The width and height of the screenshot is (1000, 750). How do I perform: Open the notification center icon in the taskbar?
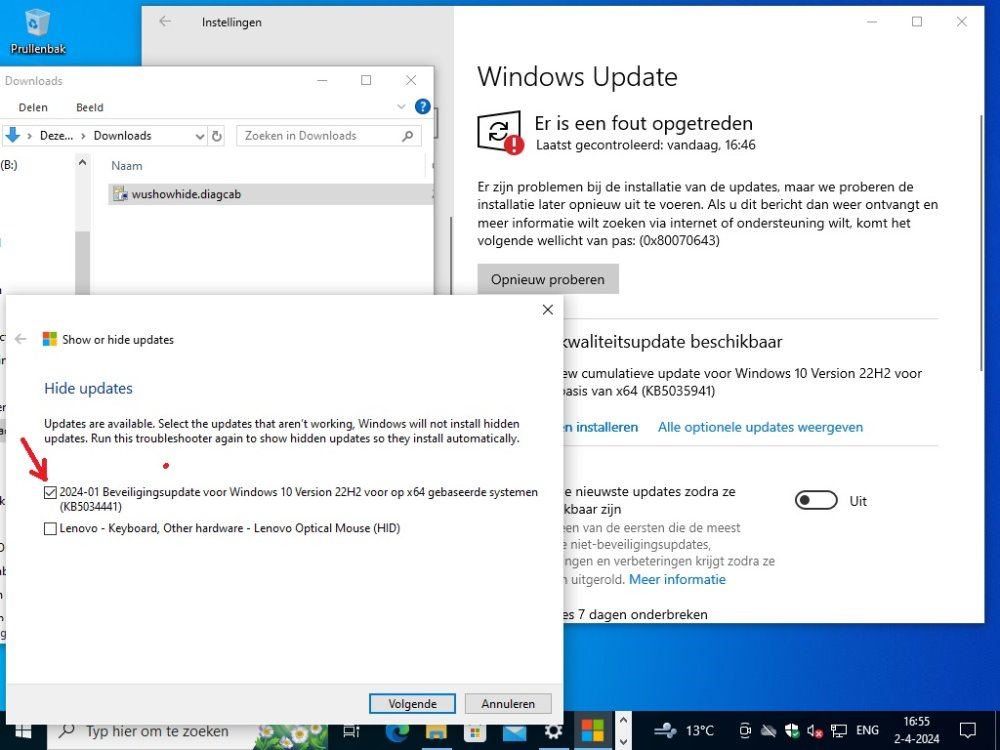click(967, 730)
